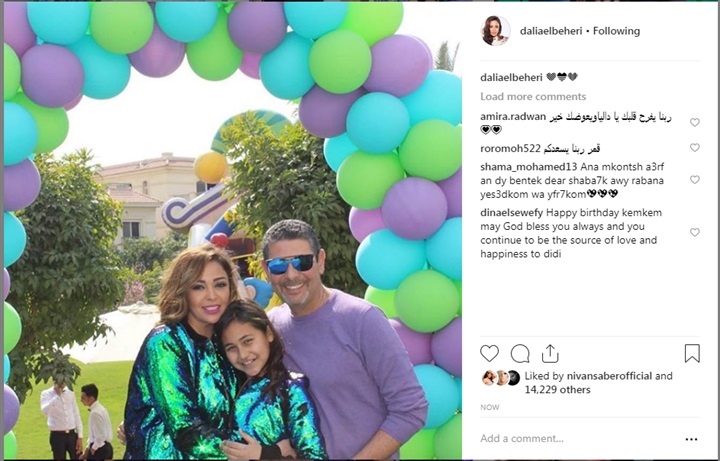Open roromoh522's profile
The image size is (720, 461).
tap(511, 148)
